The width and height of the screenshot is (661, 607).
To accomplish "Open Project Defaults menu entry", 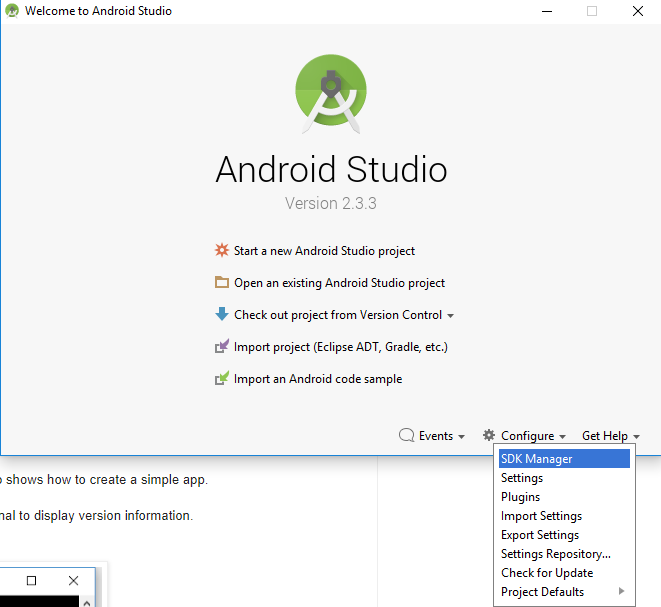I will (564, 591).
